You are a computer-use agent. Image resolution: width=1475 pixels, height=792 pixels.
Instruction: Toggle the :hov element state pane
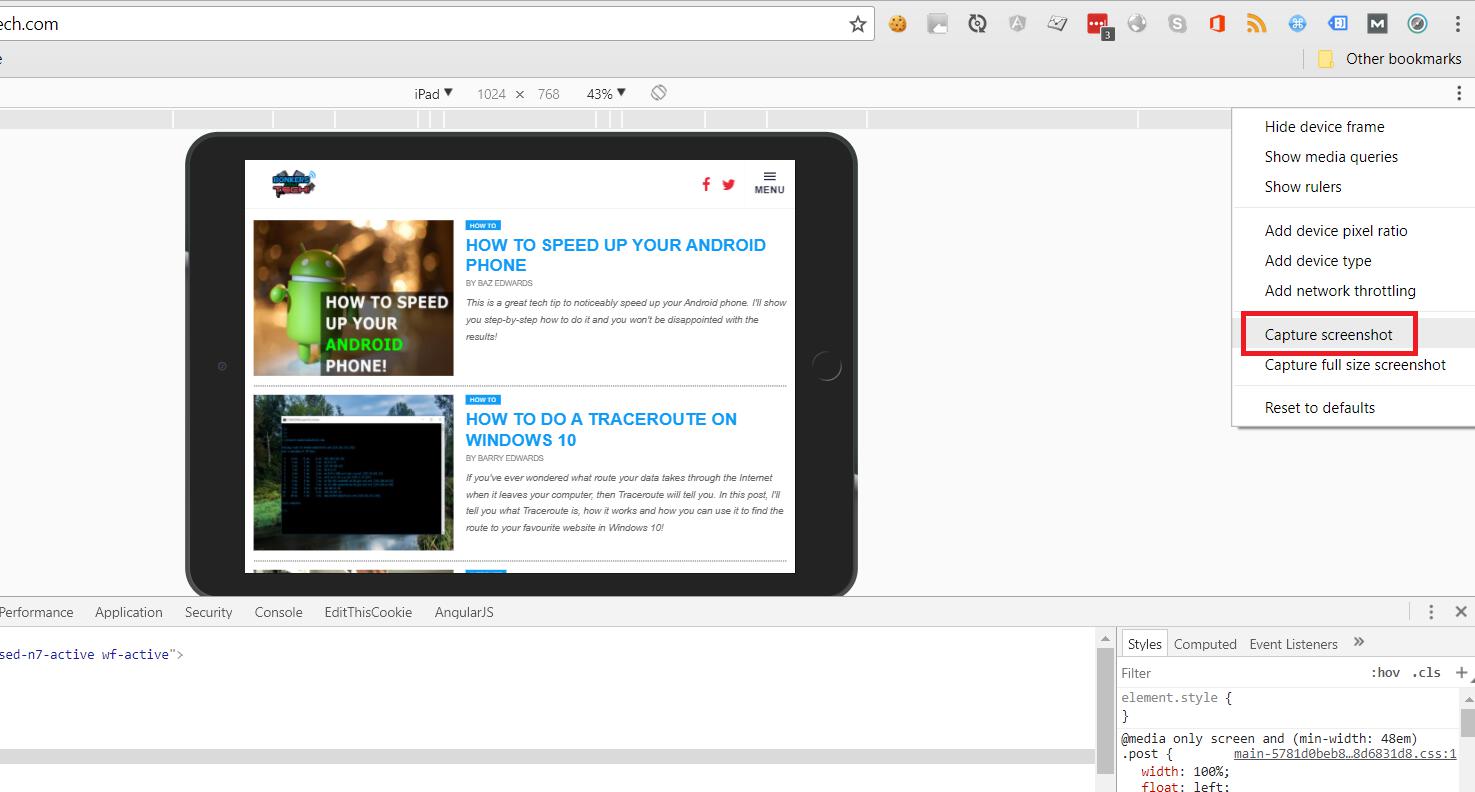(x=1385, y=673)
